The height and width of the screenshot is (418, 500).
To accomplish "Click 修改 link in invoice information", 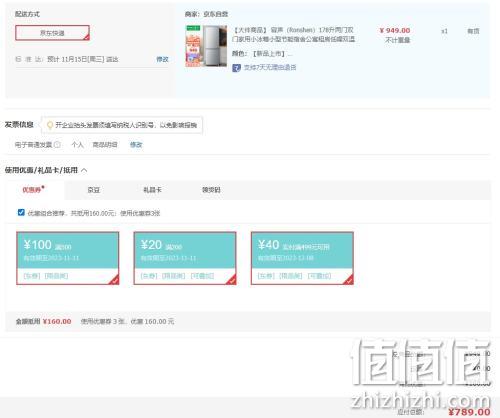I will (x=136, y=145).
